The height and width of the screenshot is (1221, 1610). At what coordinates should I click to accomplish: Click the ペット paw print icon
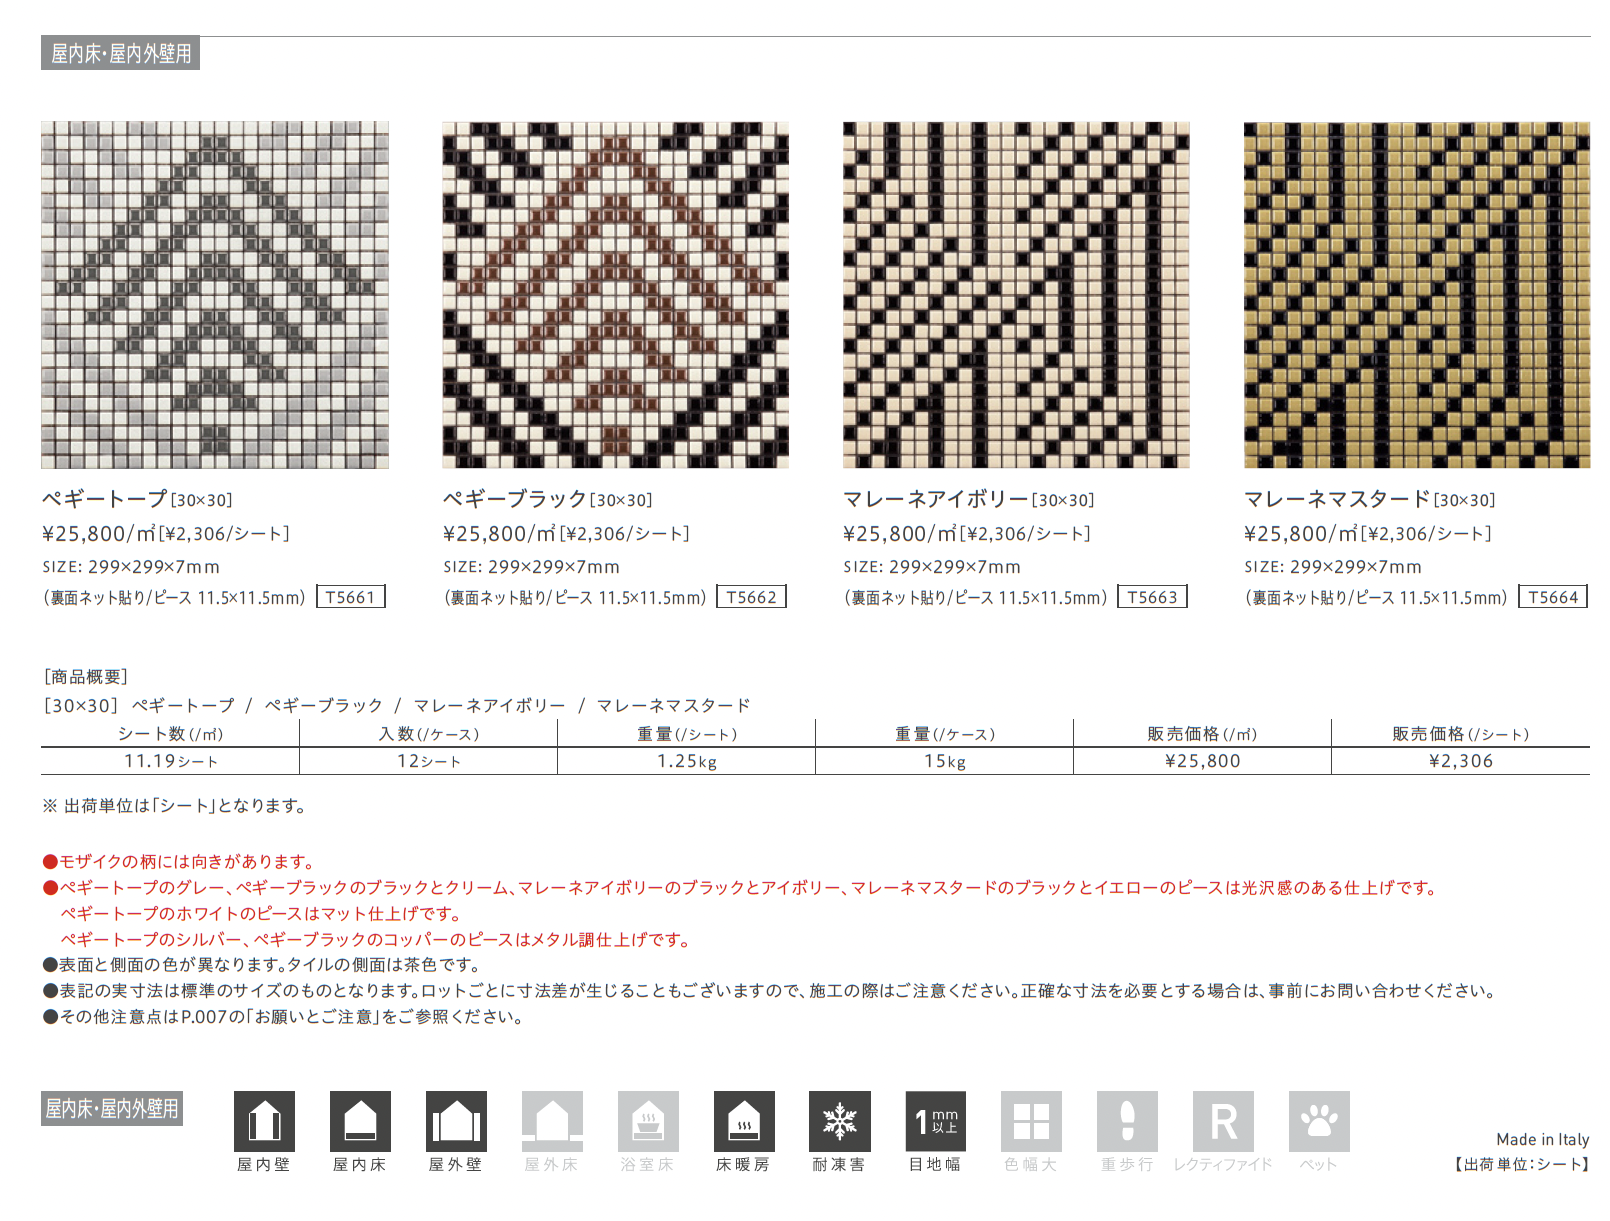1319,1121
